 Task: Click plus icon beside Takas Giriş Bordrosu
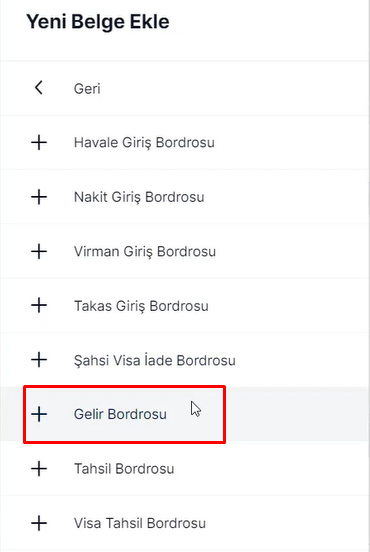(39, 306)
